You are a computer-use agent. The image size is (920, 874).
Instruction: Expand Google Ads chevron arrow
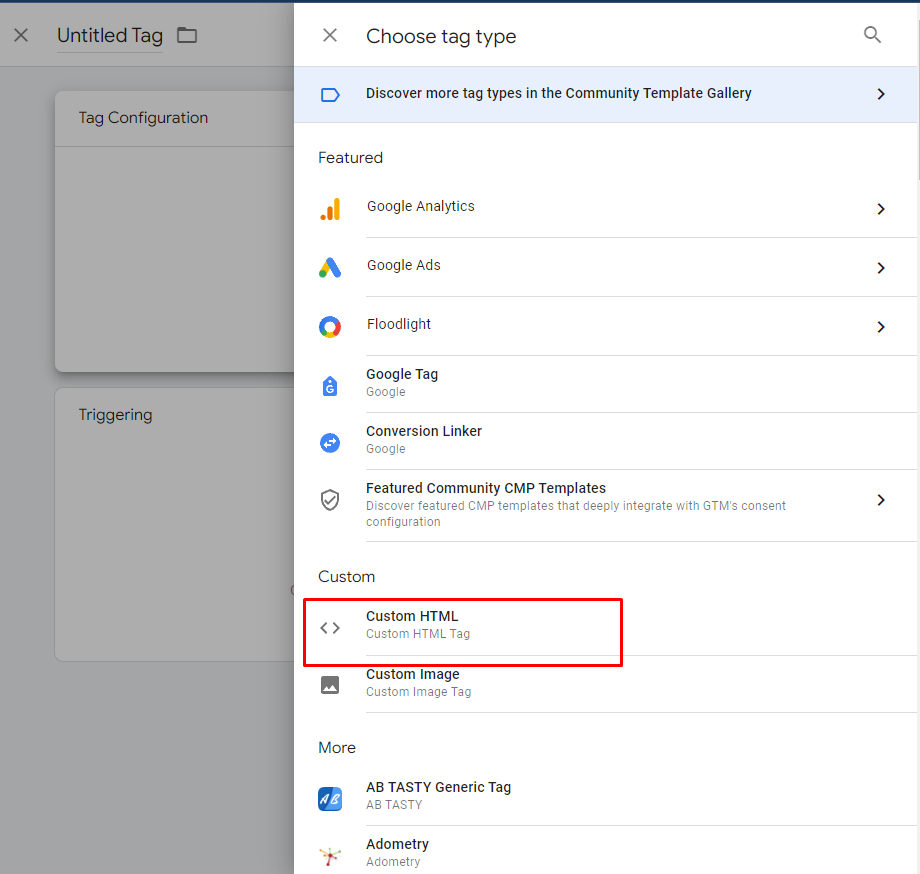click(881, 268)
